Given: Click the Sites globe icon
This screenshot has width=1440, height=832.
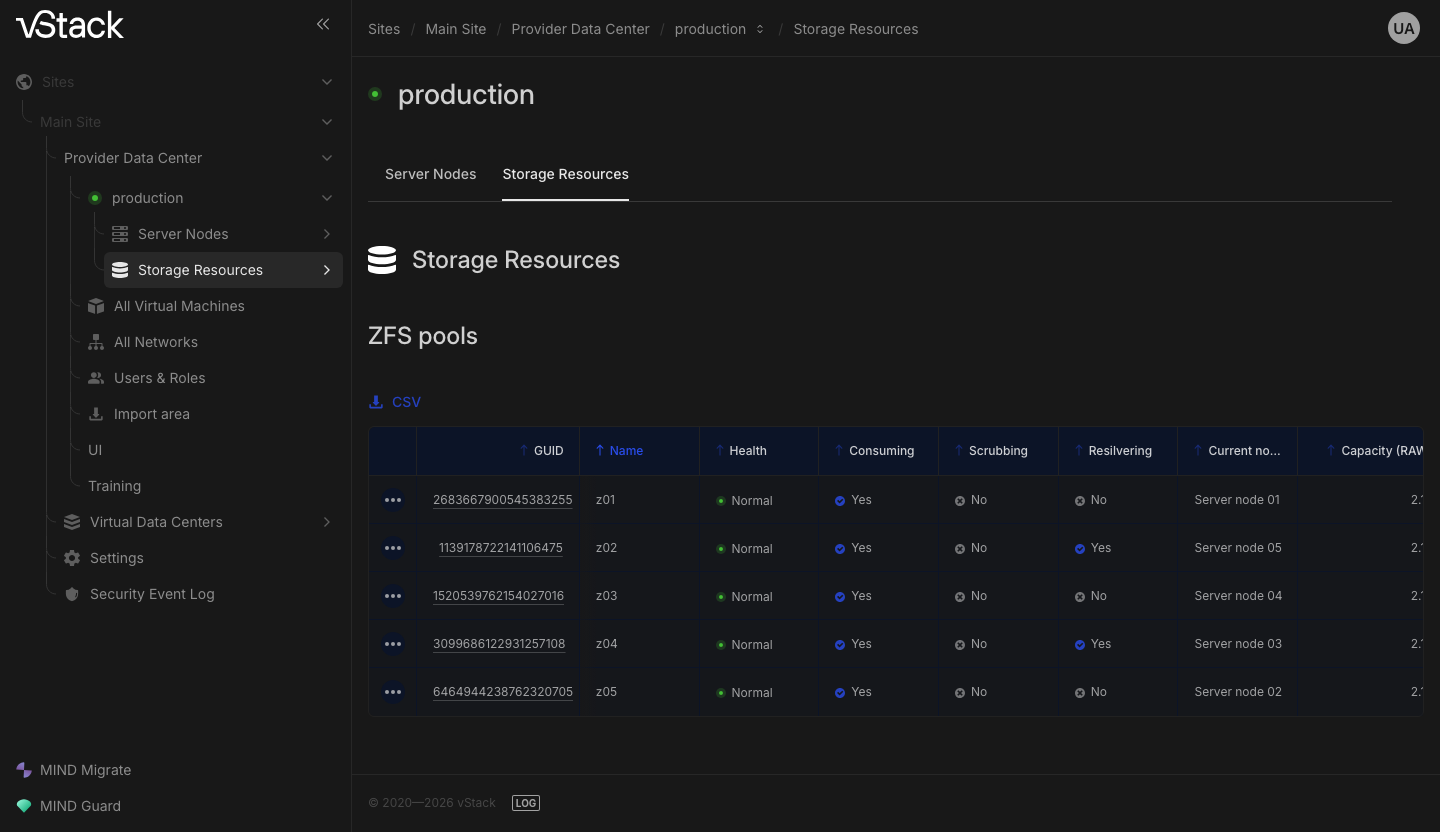Looking at the screenshot, I should [24, 82].
